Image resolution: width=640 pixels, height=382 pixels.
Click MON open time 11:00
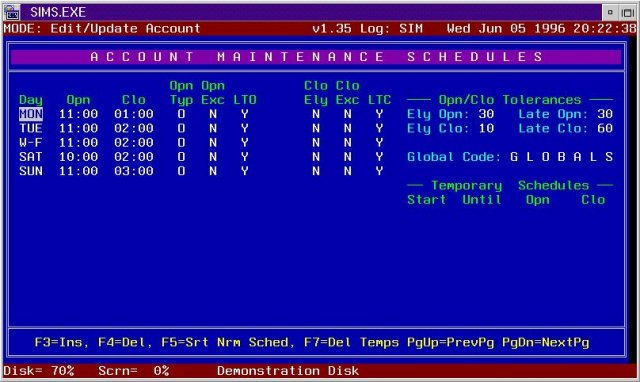point(78,114)
